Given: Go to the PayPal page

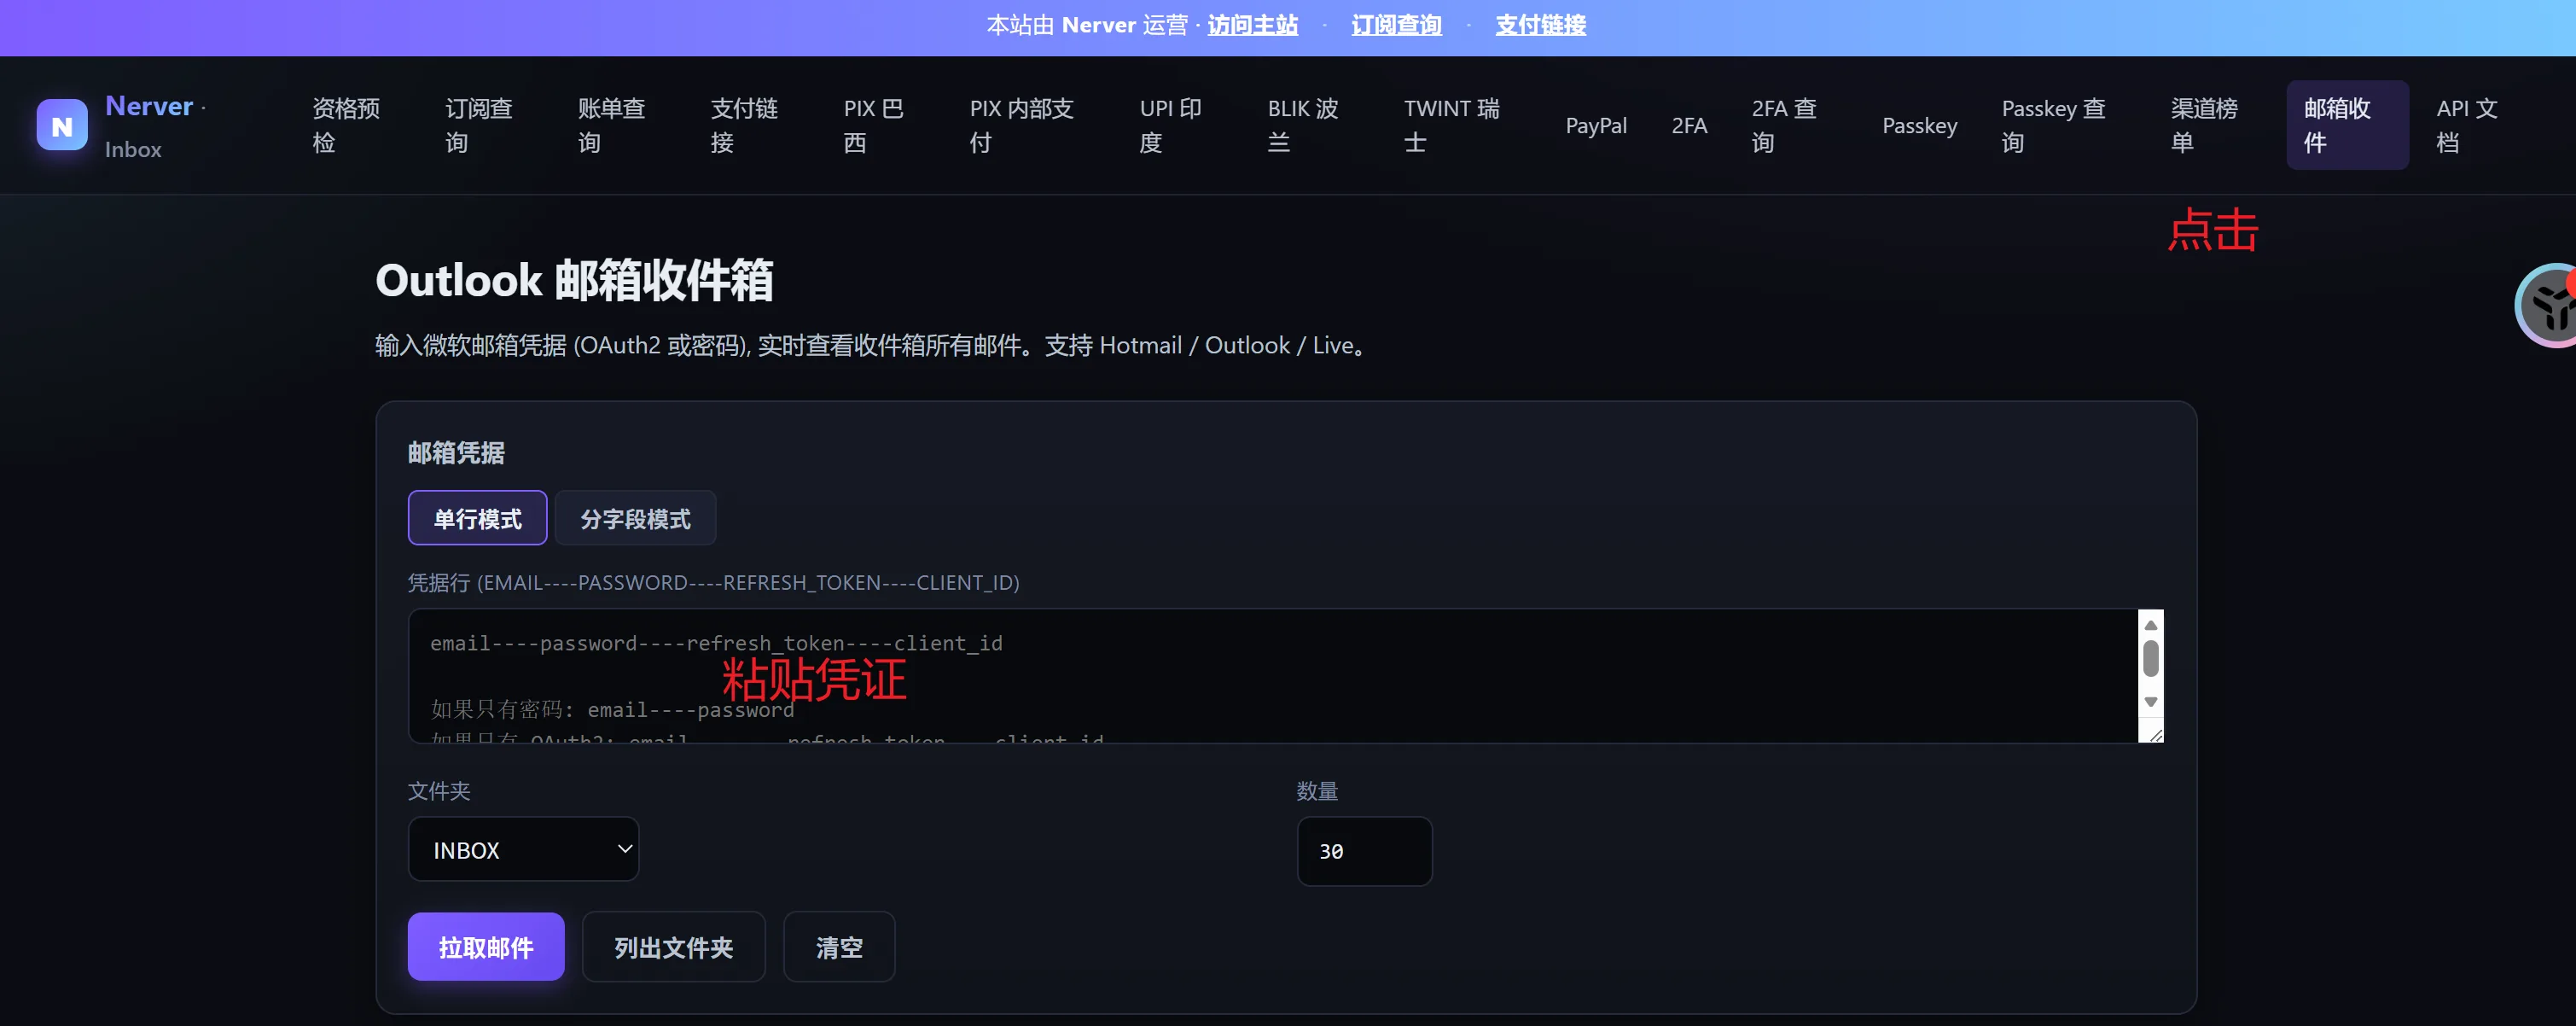Looking at the screenshot, I should point(1596,126).
